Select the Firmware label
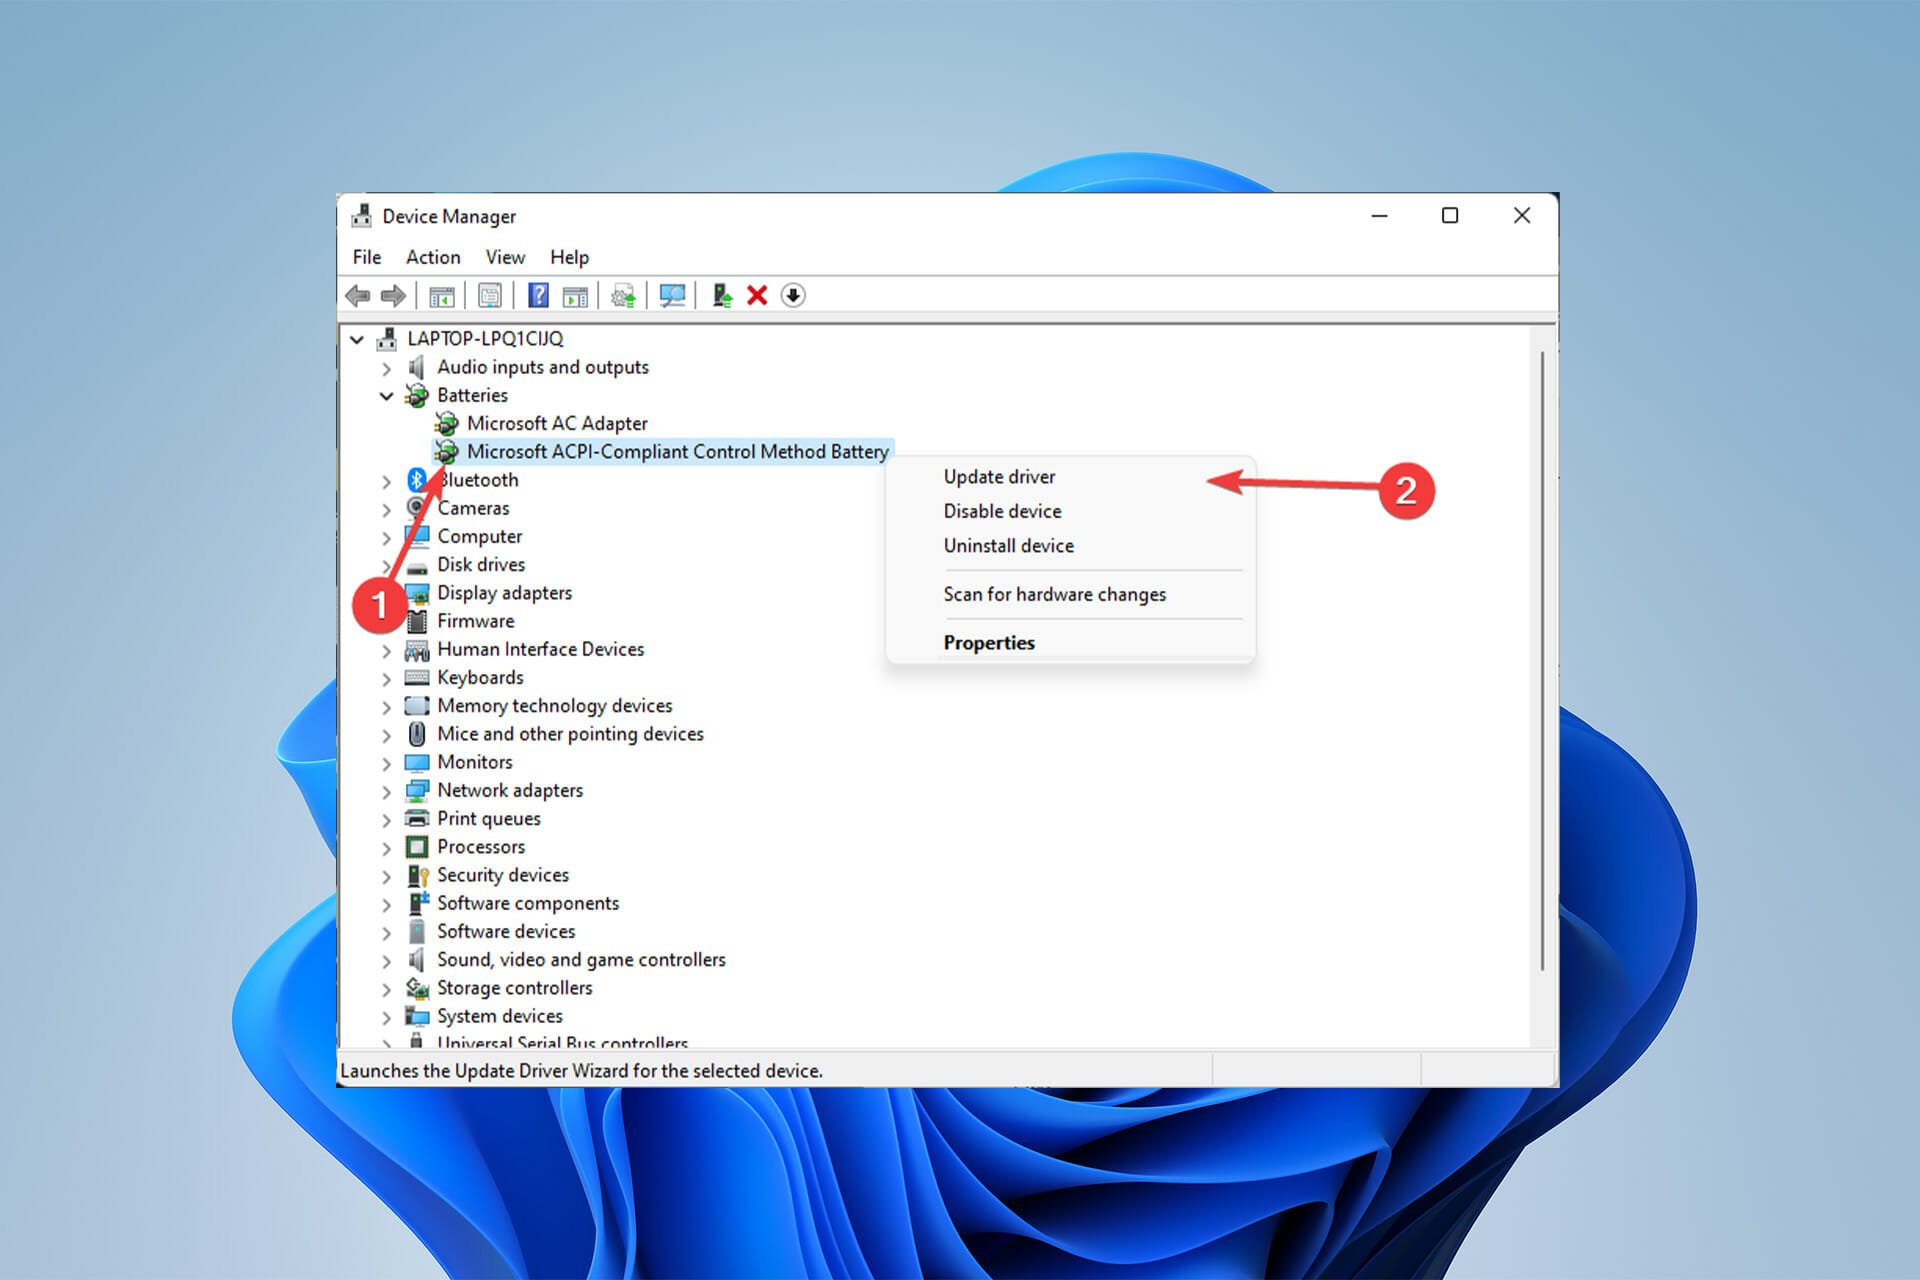Viewport: 1920px width, 1280px height. (476, 621)
